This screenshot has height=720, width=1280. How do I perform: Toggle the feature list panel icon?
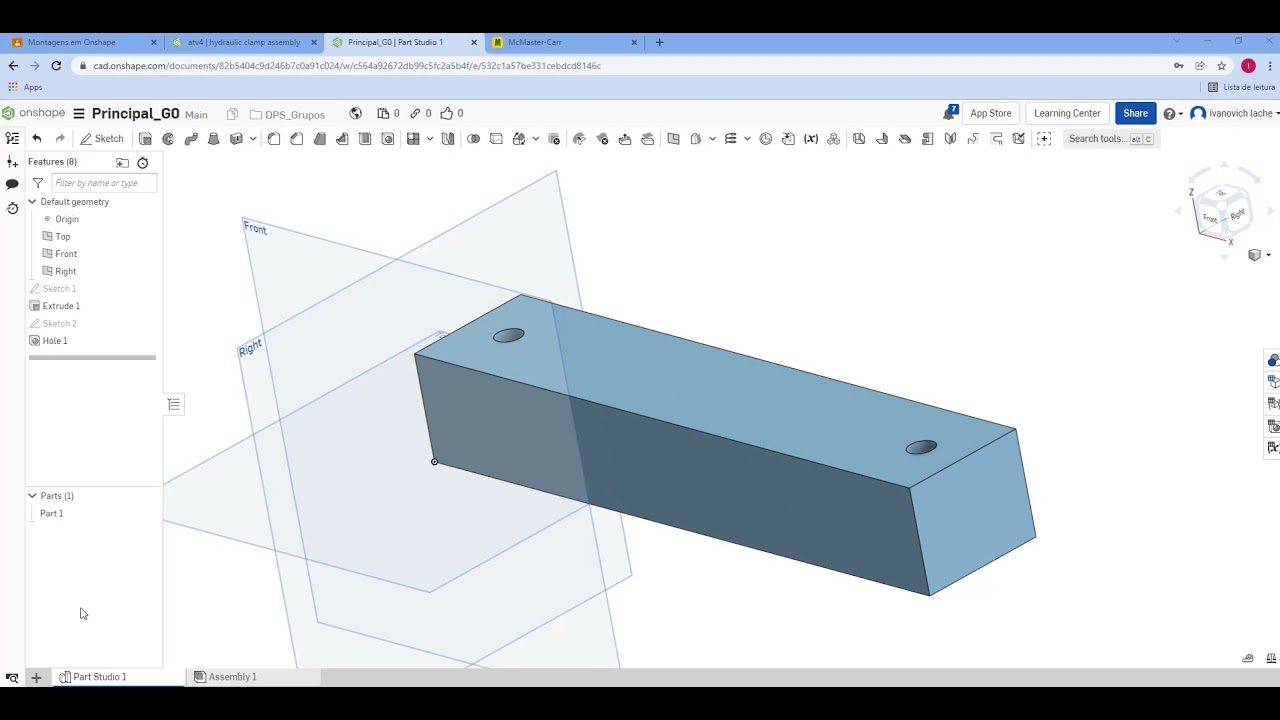(x=12, y=139)
